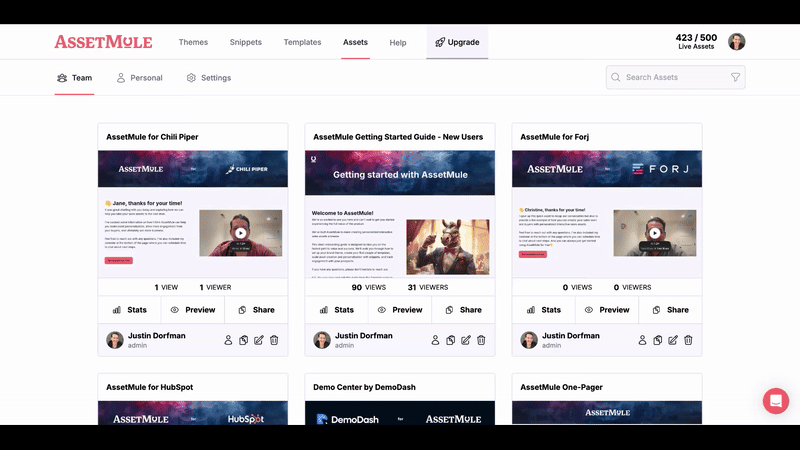Open the Themes menu
The image size is (800, 450).
(193, 42)
